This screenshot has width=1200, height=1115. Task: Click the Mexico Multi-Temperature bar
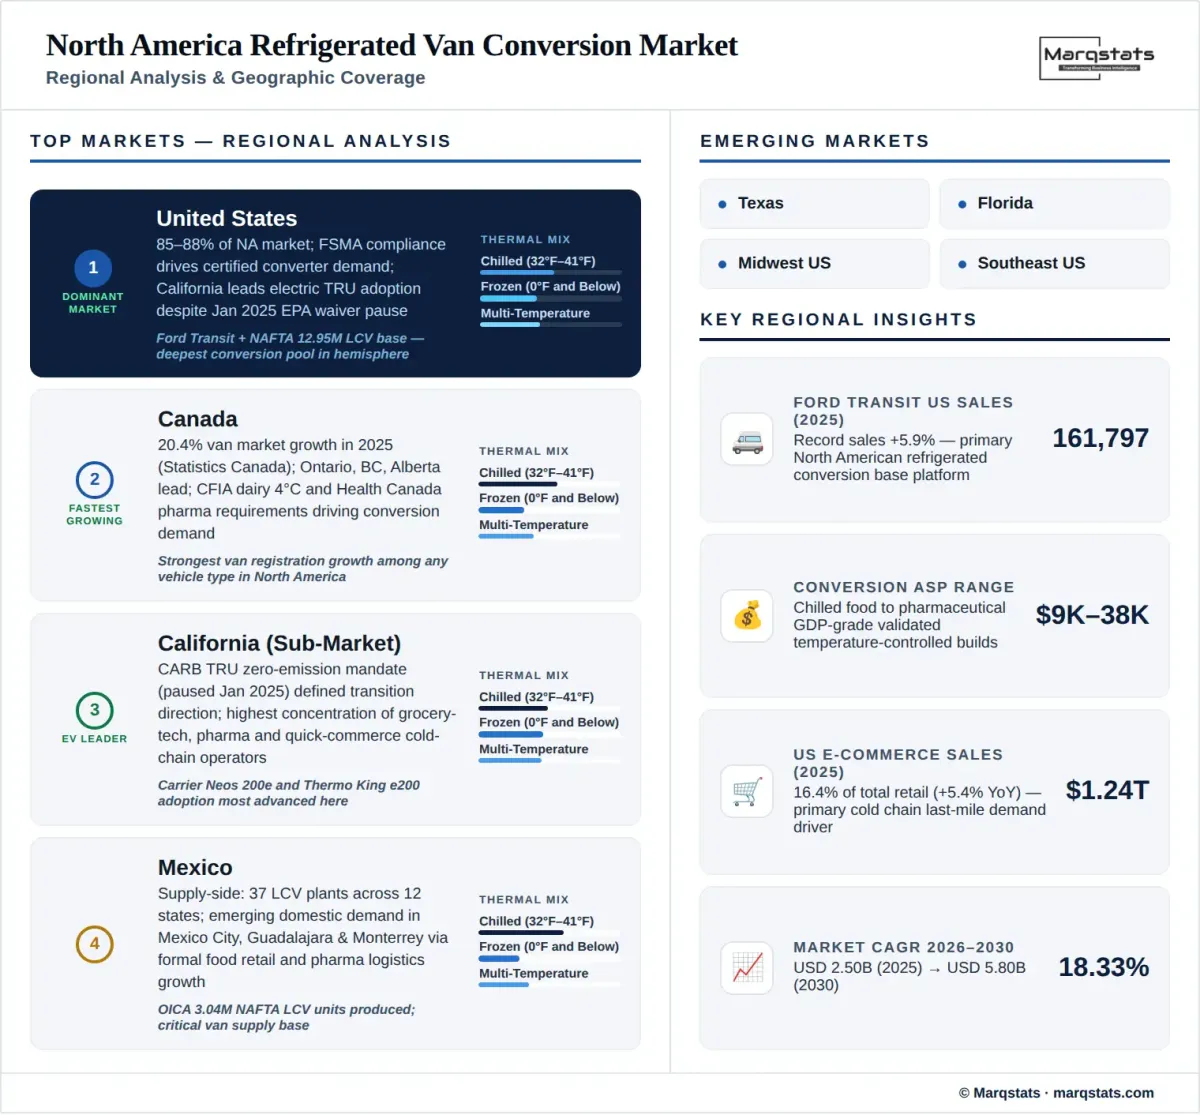click(550, 984)
